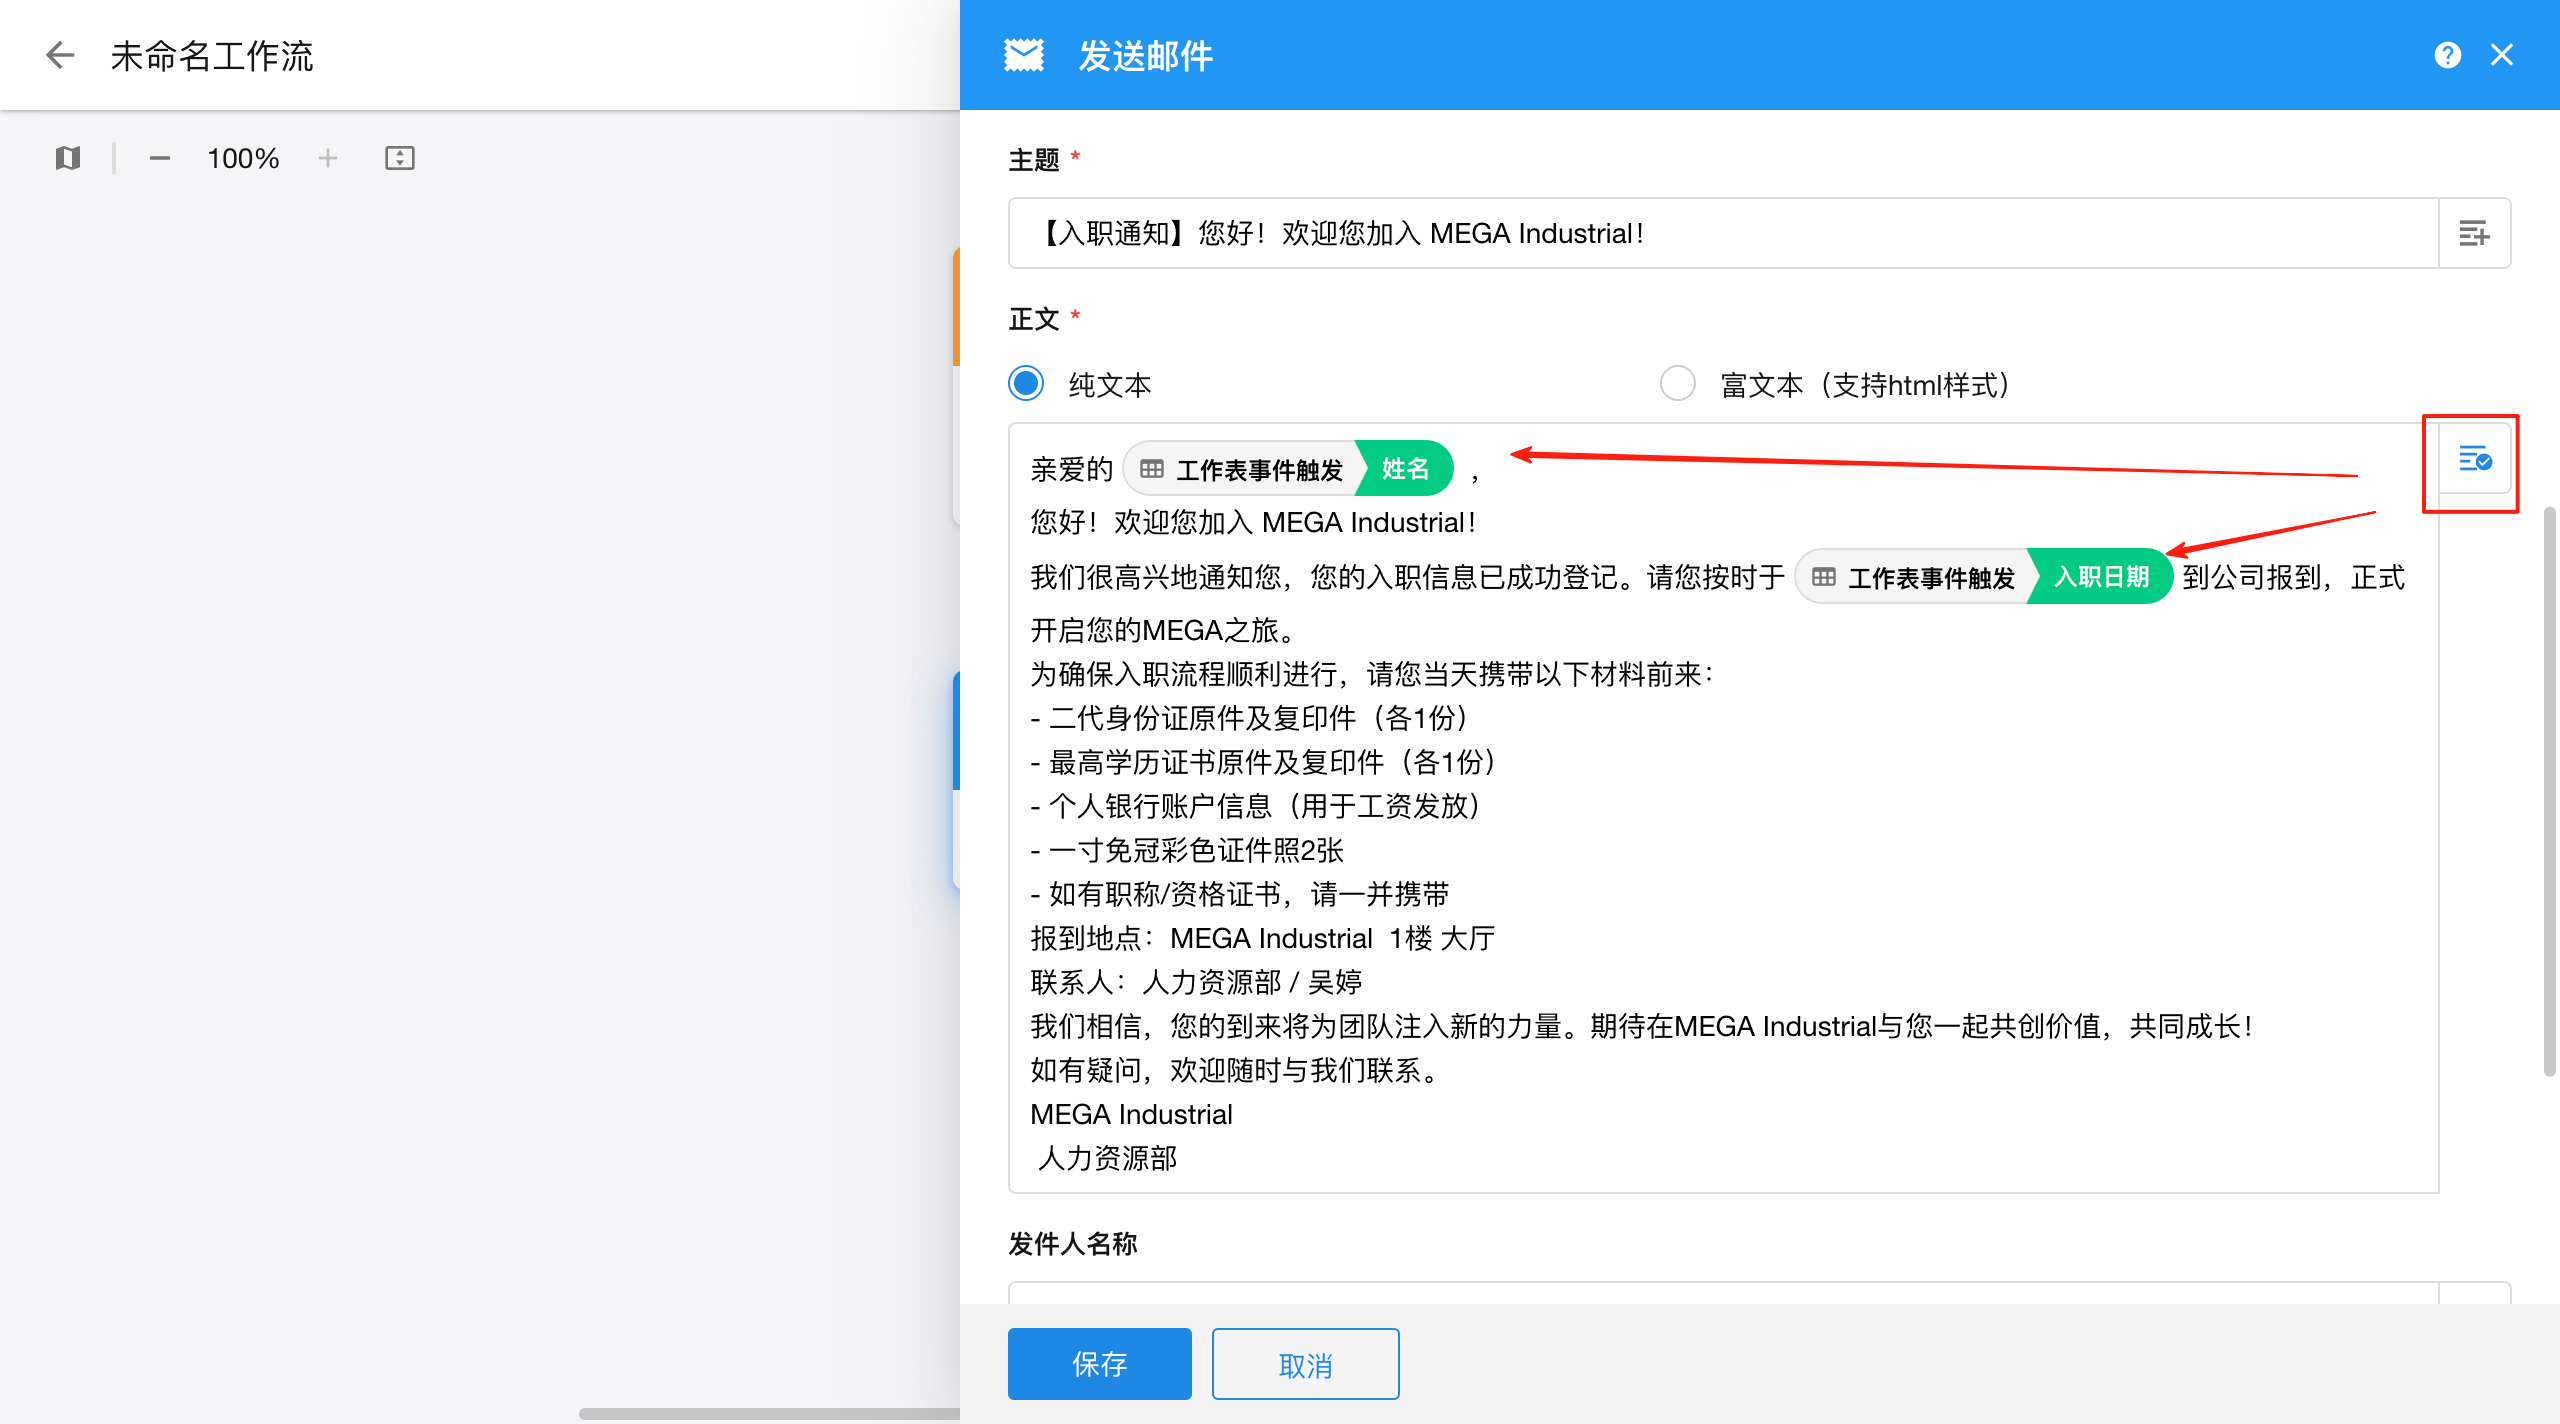Click the line 一寸免冠彩色证件照2张
Screen dimensions: 2560x1424
(x=1187, y=850)
